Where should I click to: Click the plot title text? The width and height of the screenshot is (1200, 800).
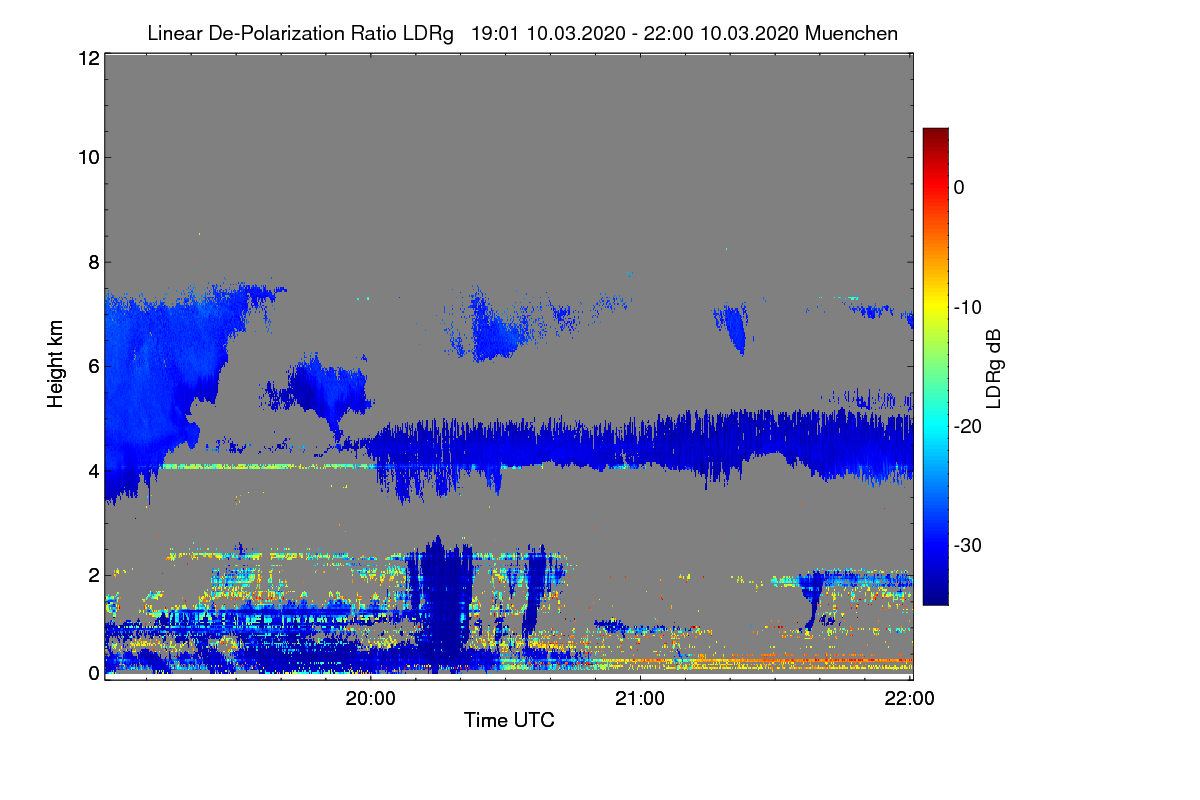(522, 33)
